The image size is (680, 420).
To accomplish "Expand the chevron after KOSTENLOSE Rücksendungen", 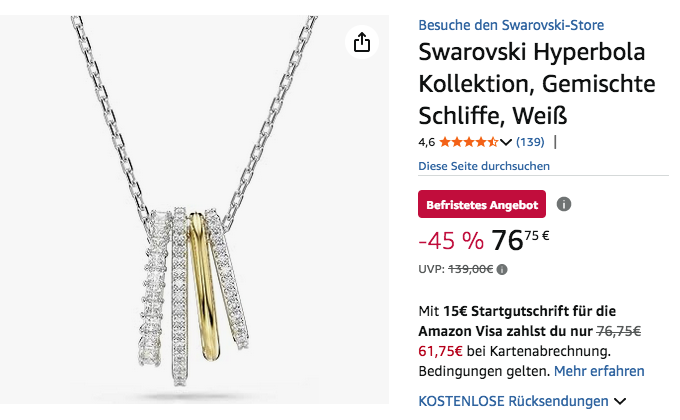I will [x=620, y=401].
